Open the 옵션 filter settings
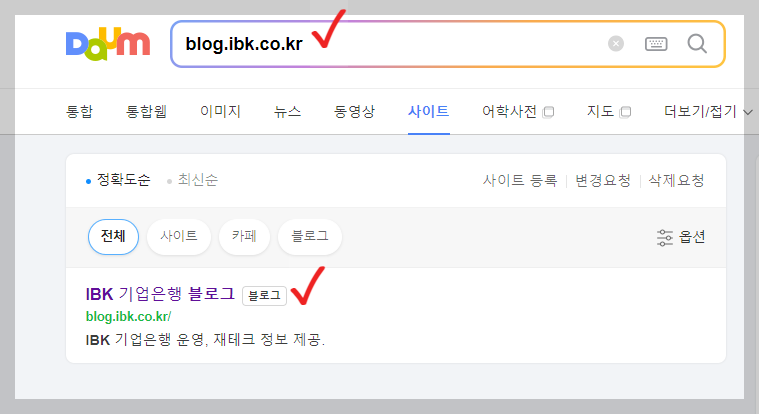Viewport: 759px width, 414px height. (681, 237)
